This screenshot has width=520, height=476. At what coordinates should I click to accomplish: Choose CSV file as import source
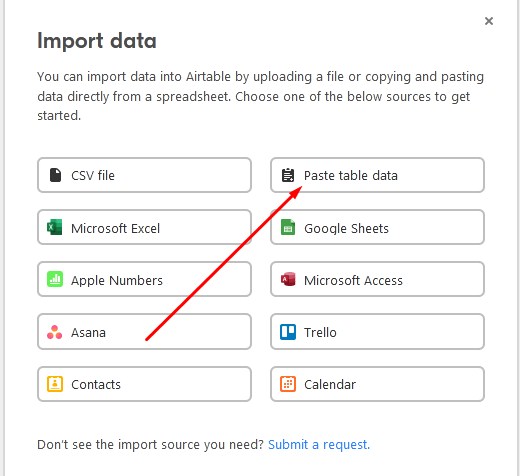[144, 175]
